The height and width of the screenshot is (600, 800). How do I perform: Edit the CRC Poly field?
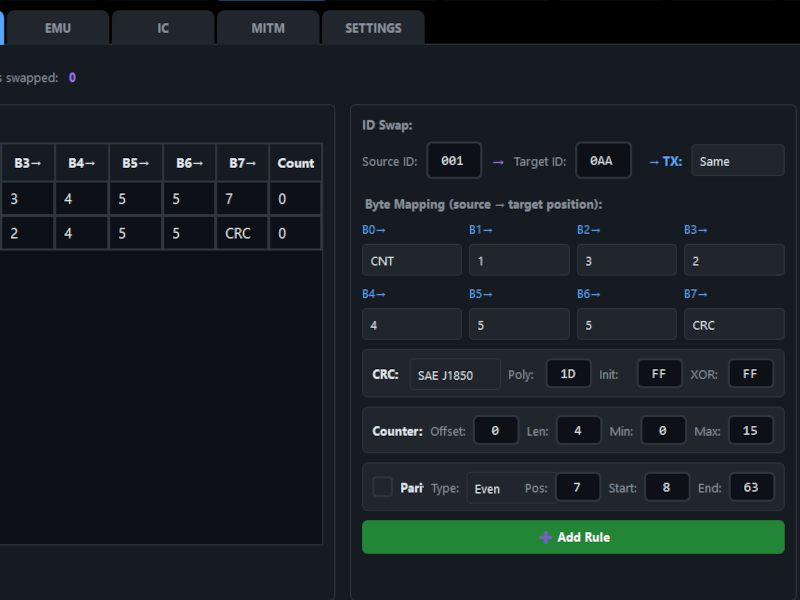click(568, 374)
